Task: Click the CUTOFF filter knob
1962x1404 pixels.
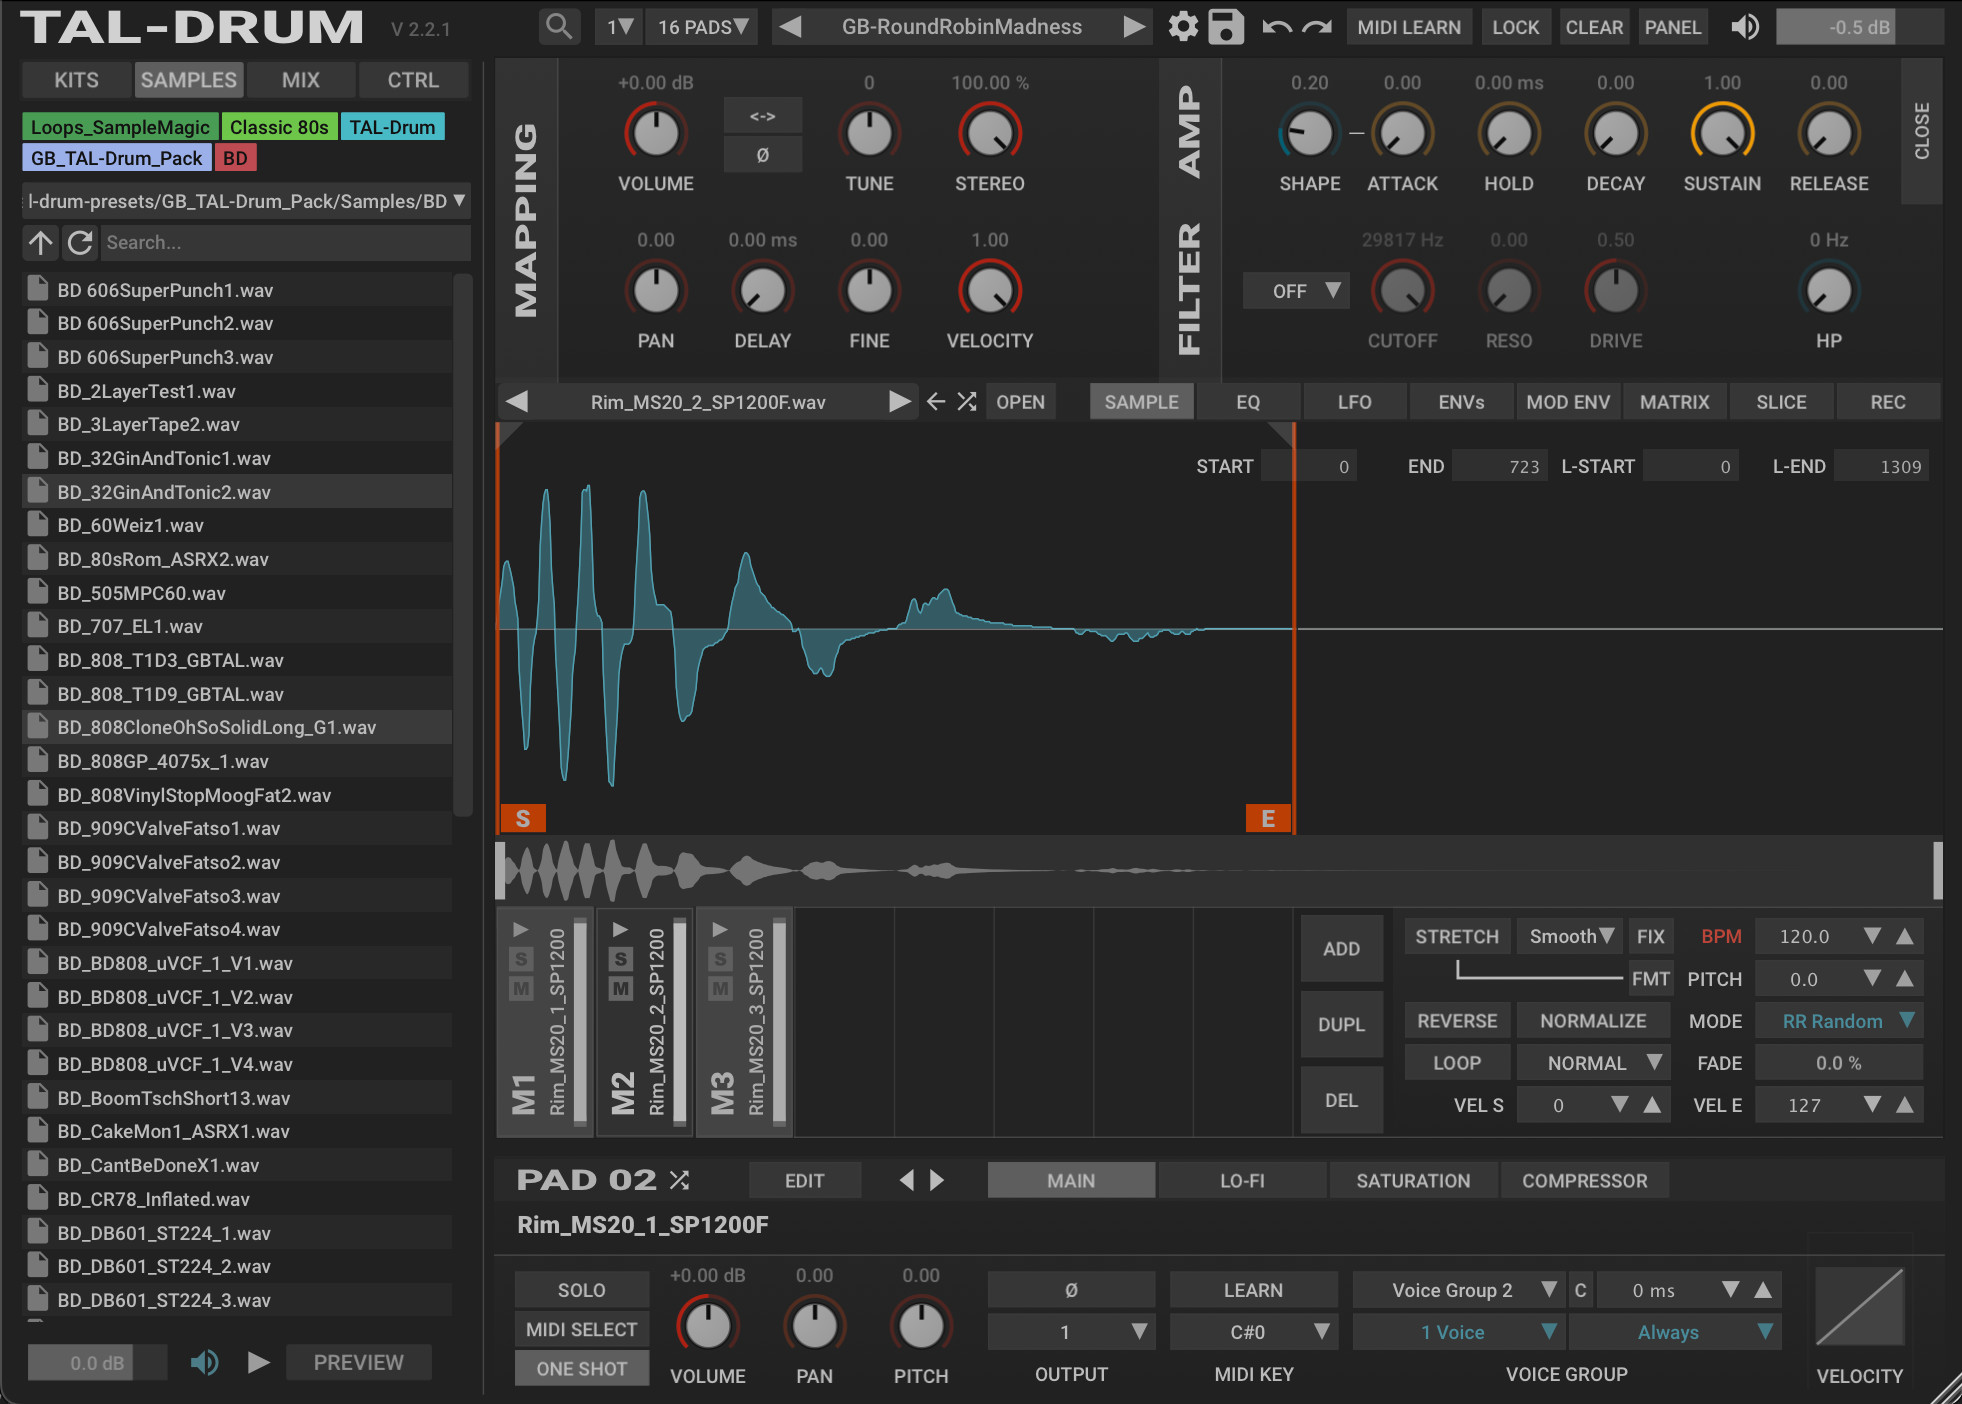Action: click(x=1402, y=291)
